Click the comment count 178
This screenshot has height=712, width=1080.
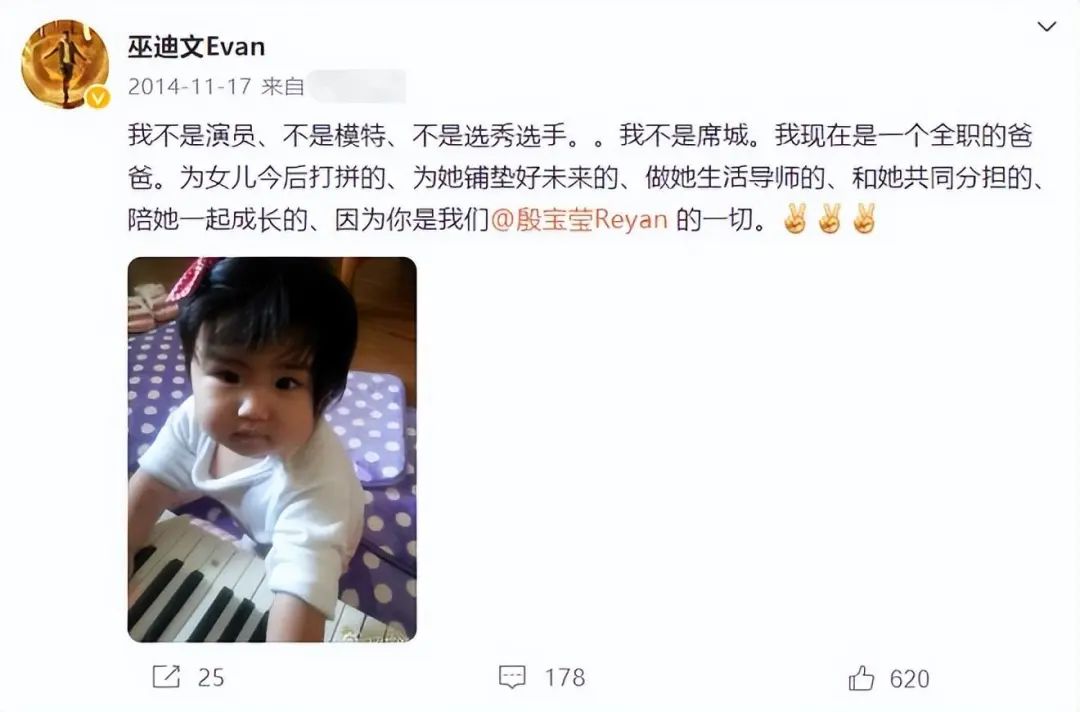(x=565, y=678)
